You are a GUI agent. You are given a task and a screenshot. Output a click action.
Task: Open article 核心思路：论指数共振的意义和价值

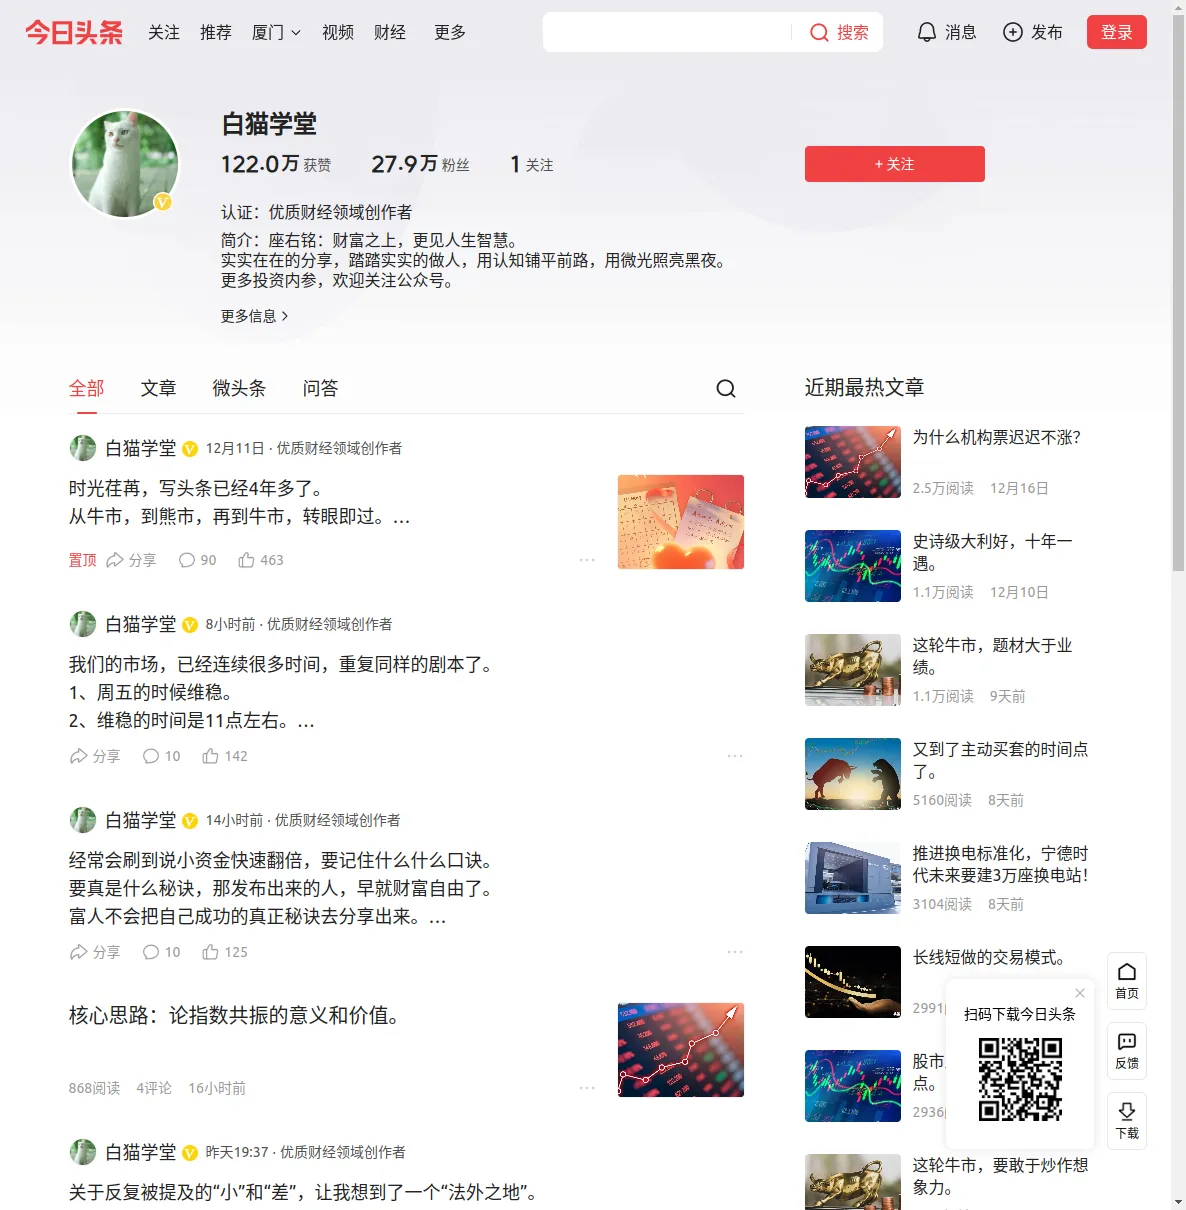click(x=239, y=1015)
